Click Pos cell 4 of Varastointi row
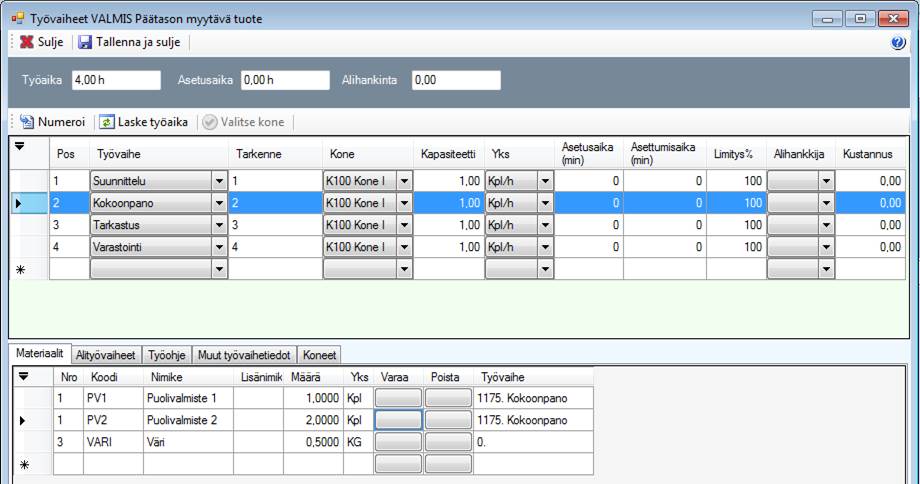Image resolution: width=920 pixels, height=484 pixels. [x=69, y=247]
